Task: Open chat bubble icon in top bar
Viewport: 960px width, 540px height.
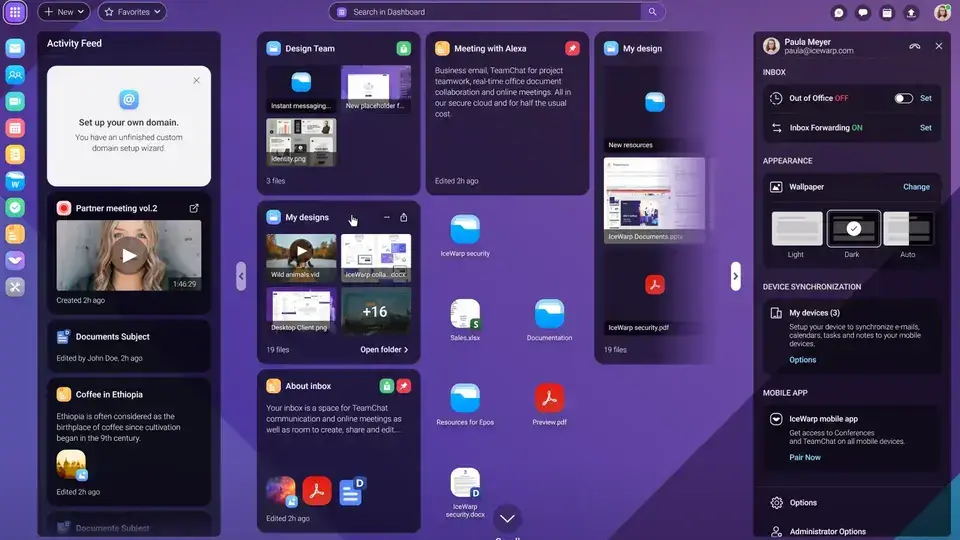Action: click(x=839, y=12)
